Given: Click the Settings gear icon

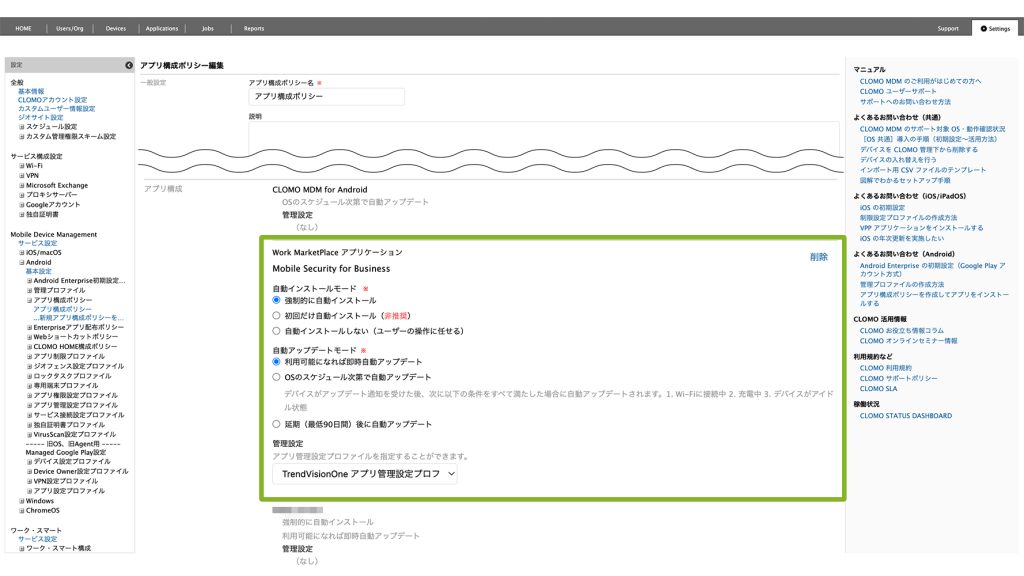Looking at the screenshot, I should (984, 28).
